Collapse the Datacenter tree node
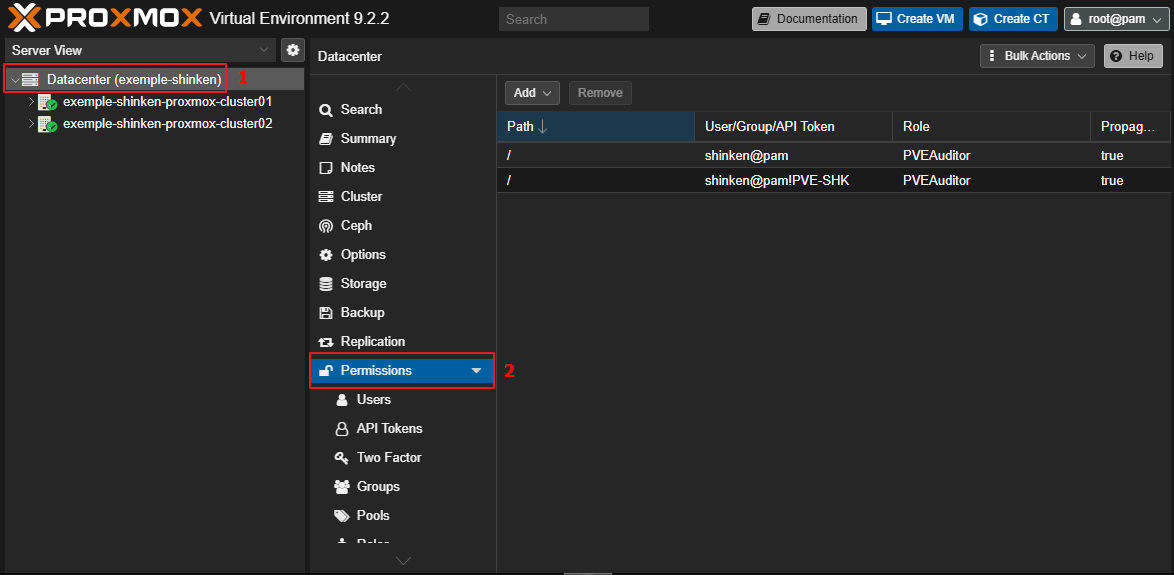Viewport: 1174px width, 575px height. pos(15,79)
